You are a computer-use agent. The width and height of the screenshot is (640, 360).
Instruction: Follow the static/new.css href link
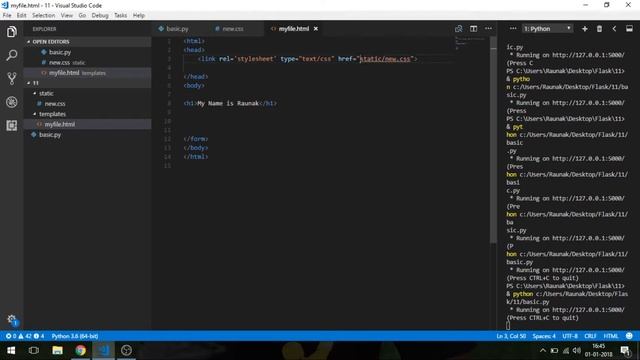(385, 59)
